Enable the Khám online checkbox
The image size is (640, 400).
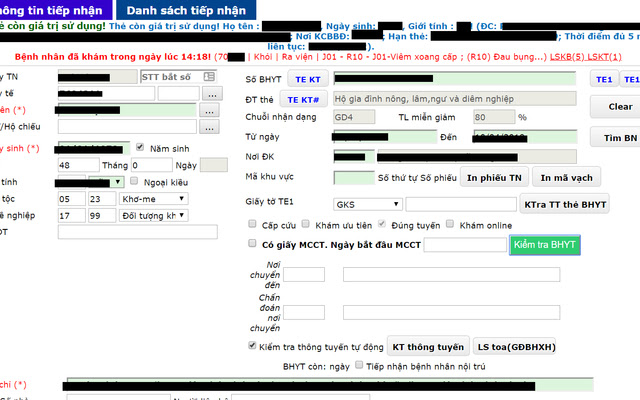[x=450, y=224]
